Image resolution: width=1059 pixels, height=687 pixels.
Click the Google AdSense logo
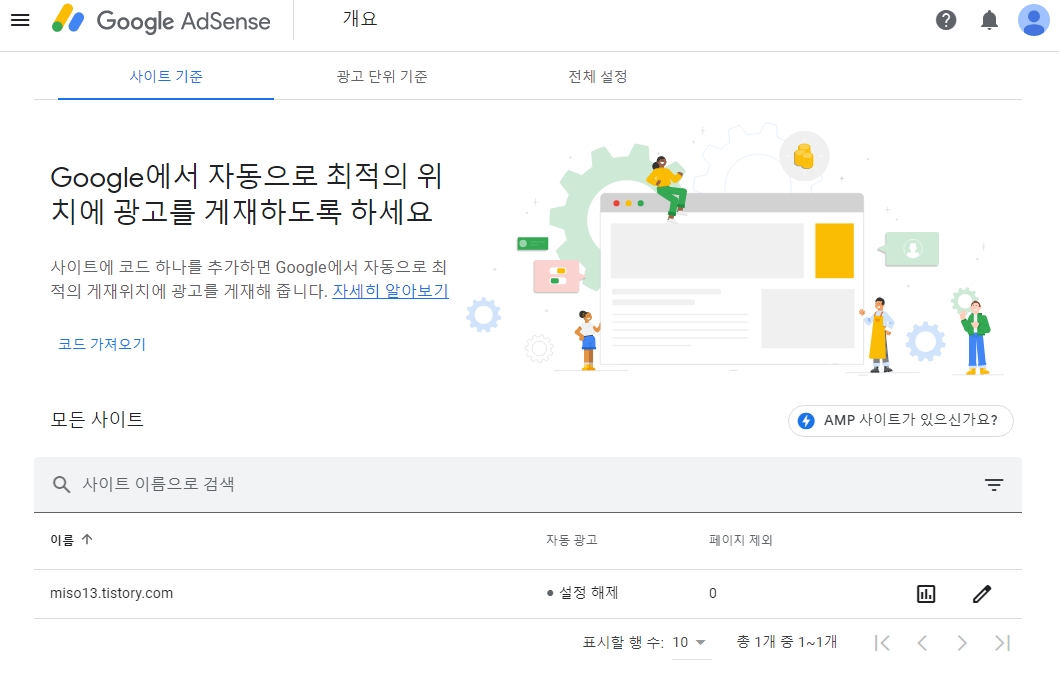(161, 20)
